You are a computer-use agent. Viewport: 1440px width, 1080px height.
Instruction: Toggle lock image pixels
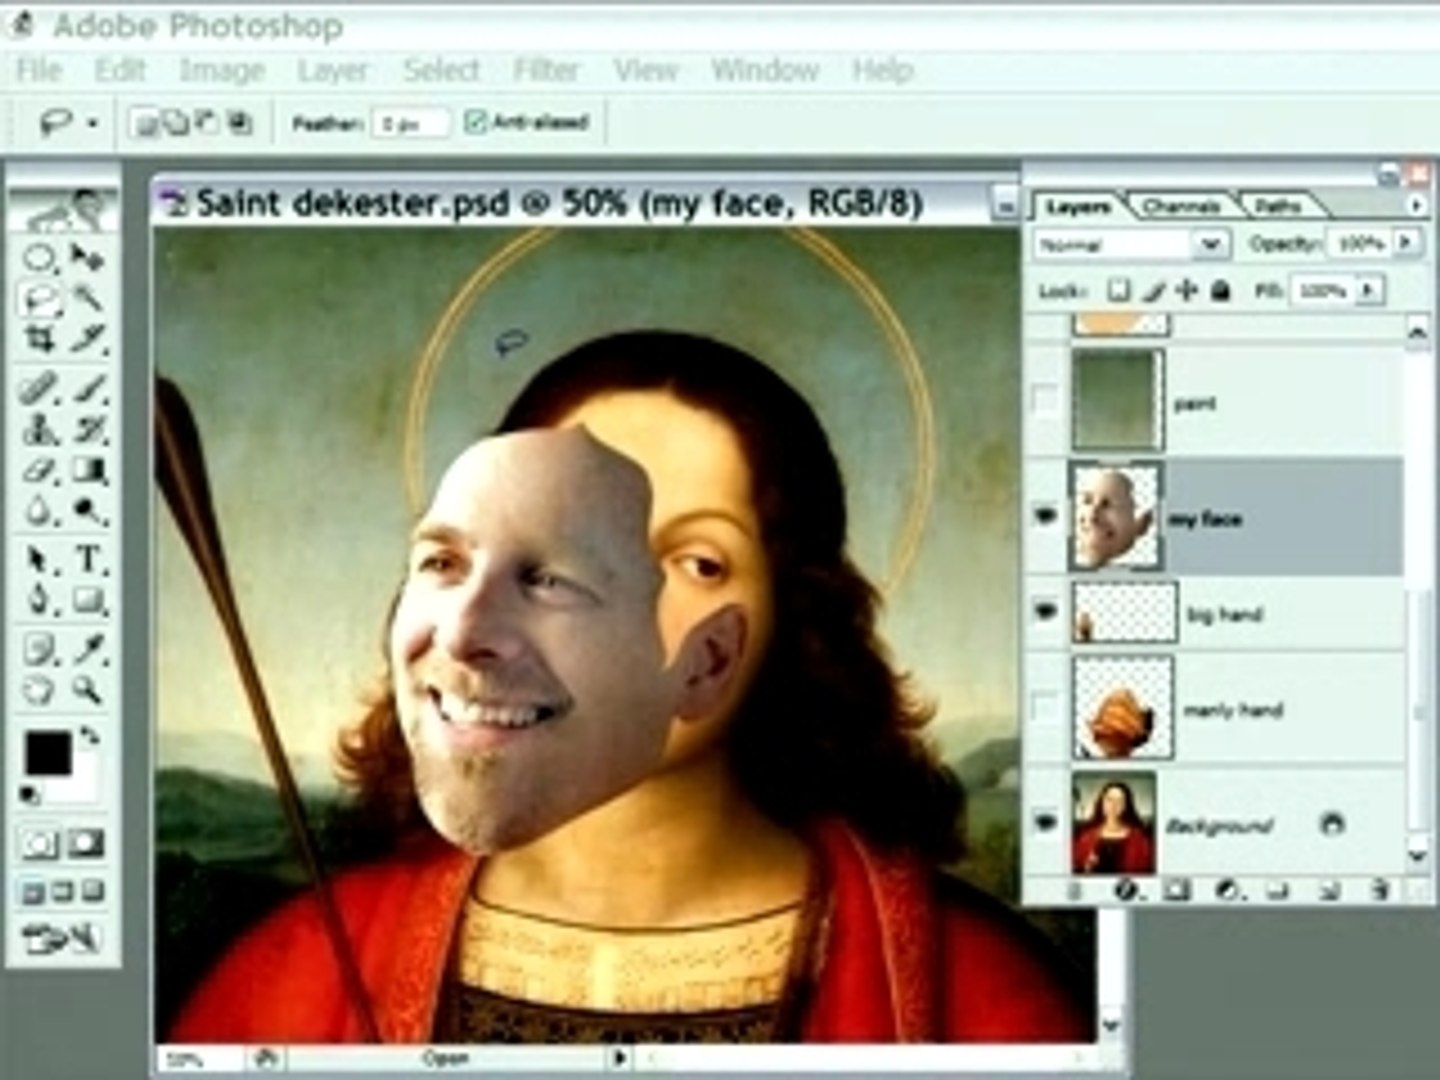pos(1153,291)
